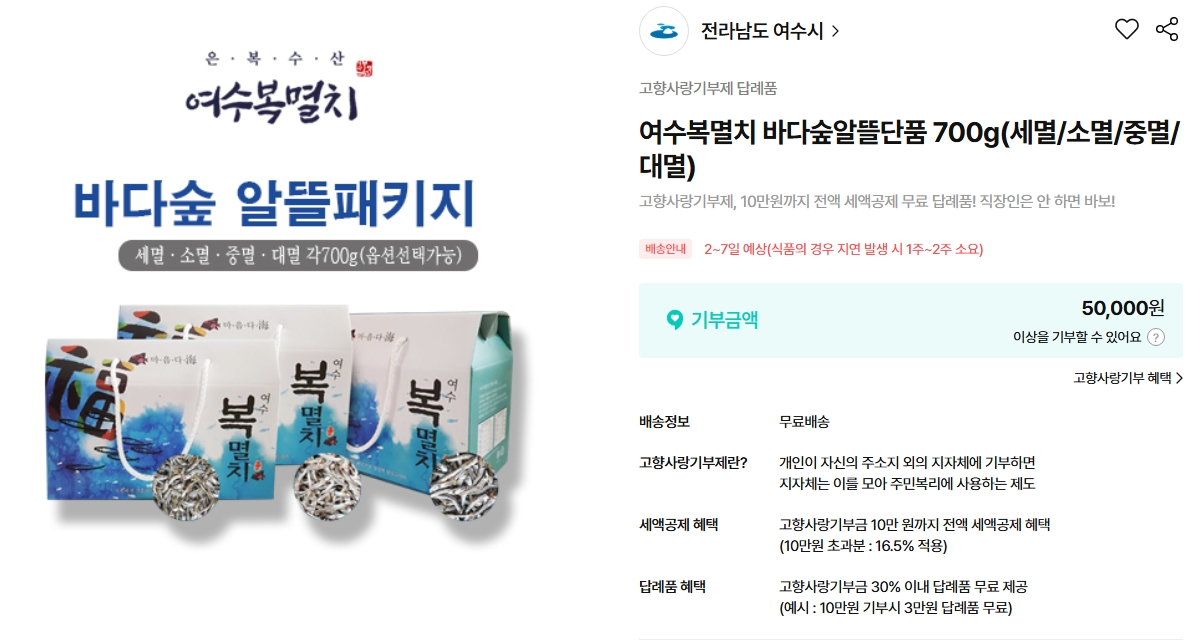This screenshot has width=1198, height=641.
Task: Select the 기부금액 label
Action: 724,319
